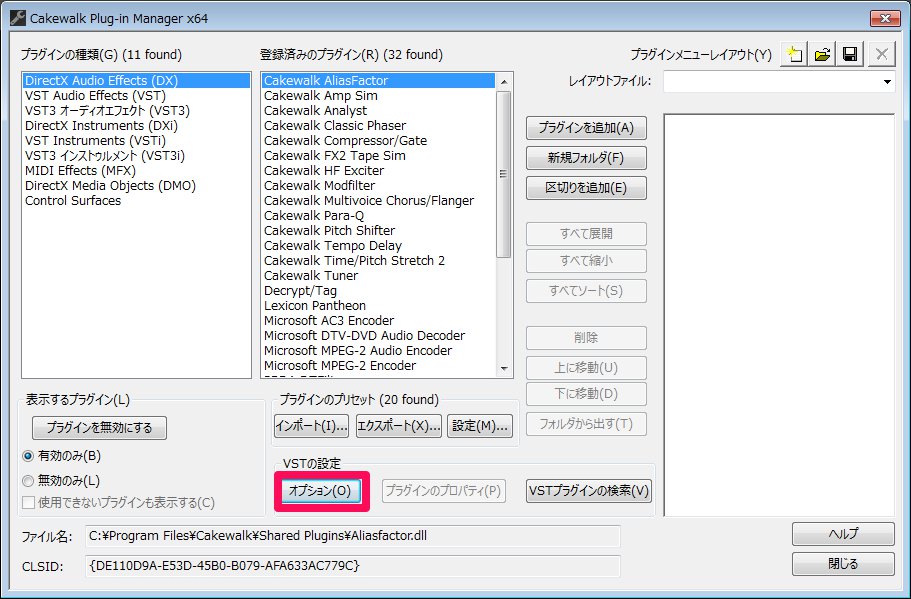The image size is (911, 599).
Task: Click the 区切りを追加(E) button
Action: coord(586,188)
